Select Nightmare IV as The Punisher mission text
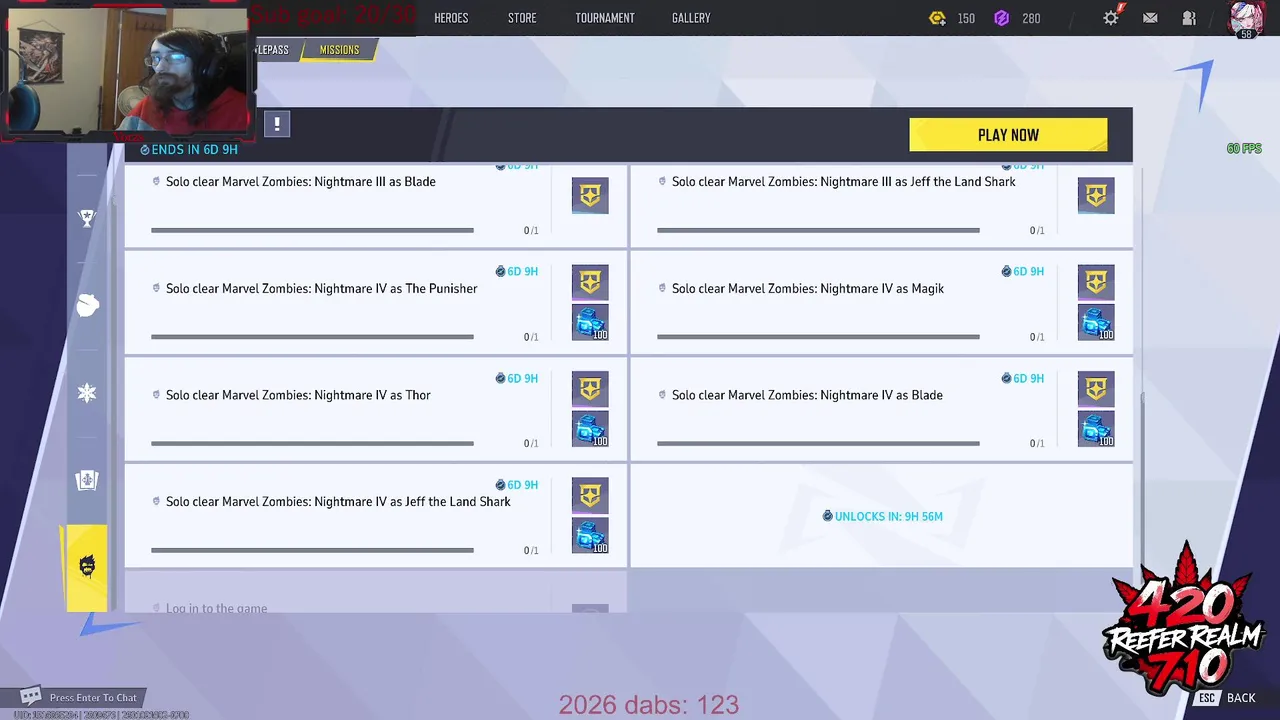 321,289
